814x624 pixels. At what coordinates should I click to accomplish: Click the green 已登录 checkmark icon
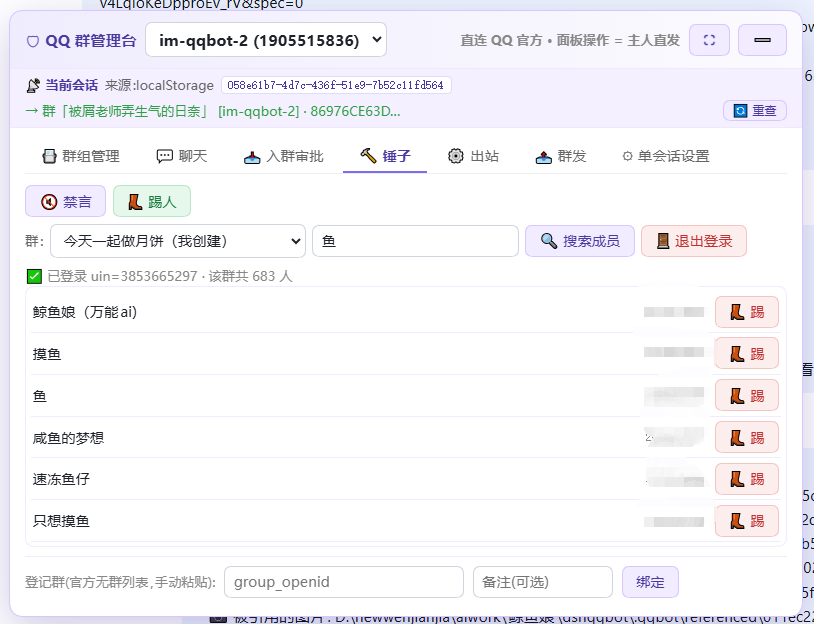pyautogui.click(x=34, y=276)
